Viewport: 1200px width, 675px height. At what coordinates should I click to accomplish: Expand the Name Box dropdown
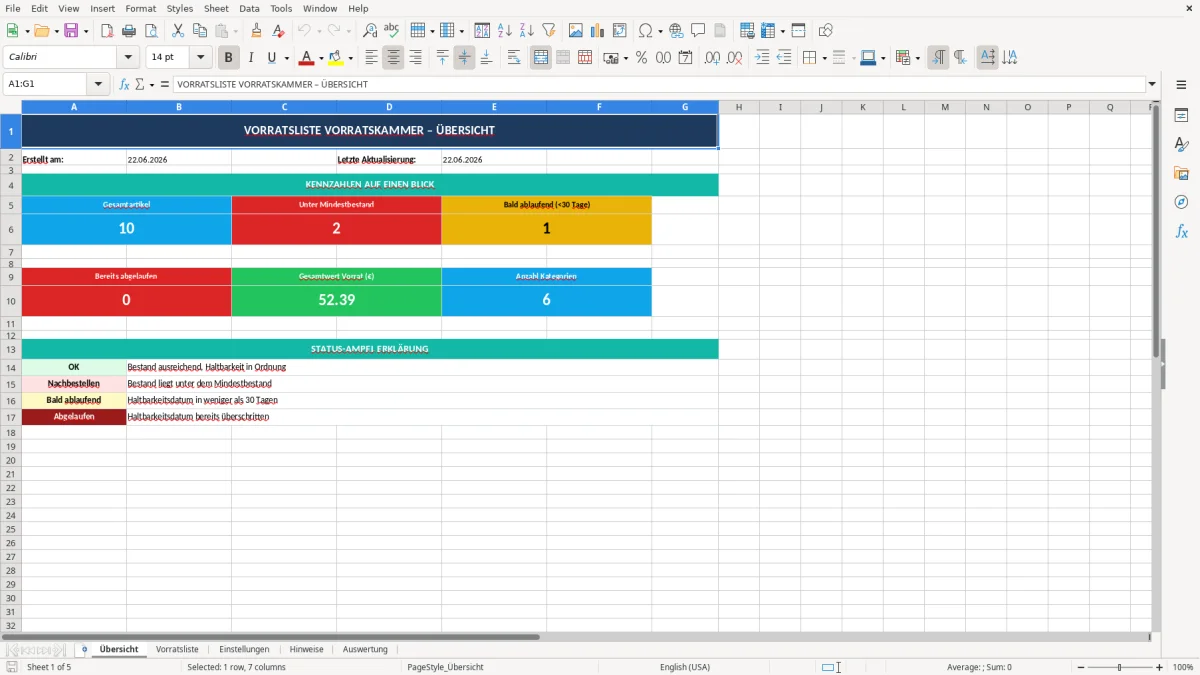tap(98, 85)
